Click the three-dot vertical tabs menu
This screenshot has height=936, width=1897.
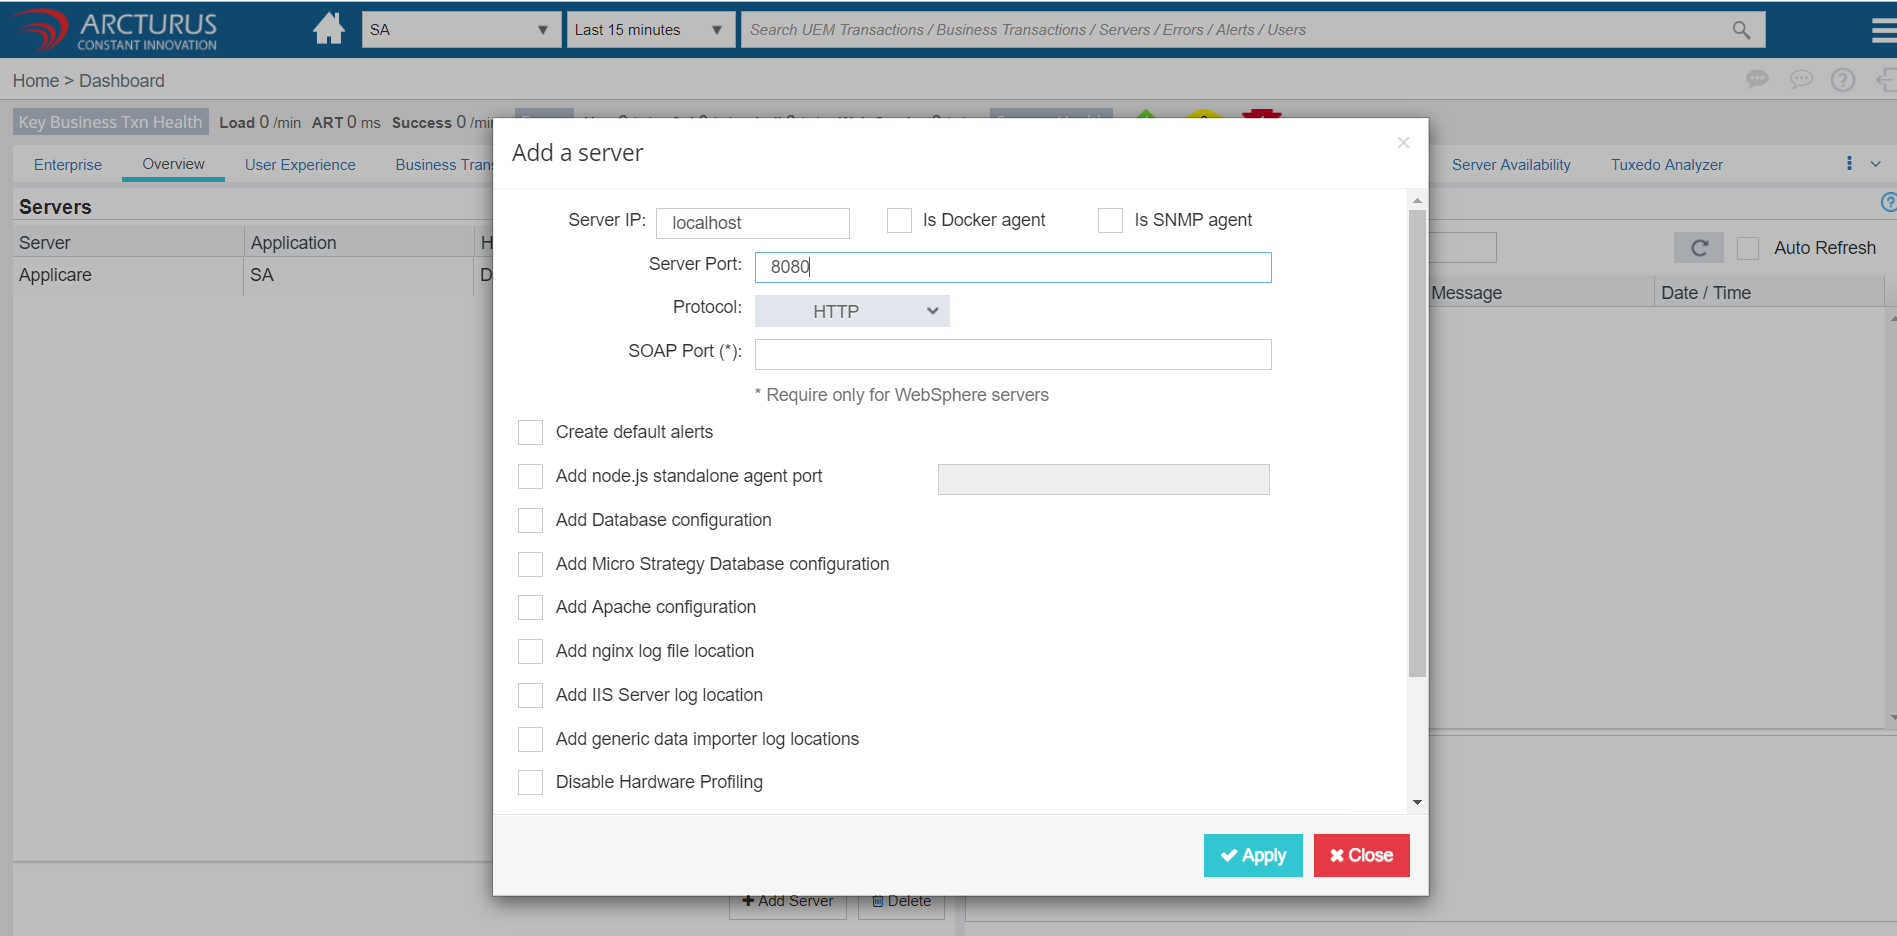coord(1849,164)
